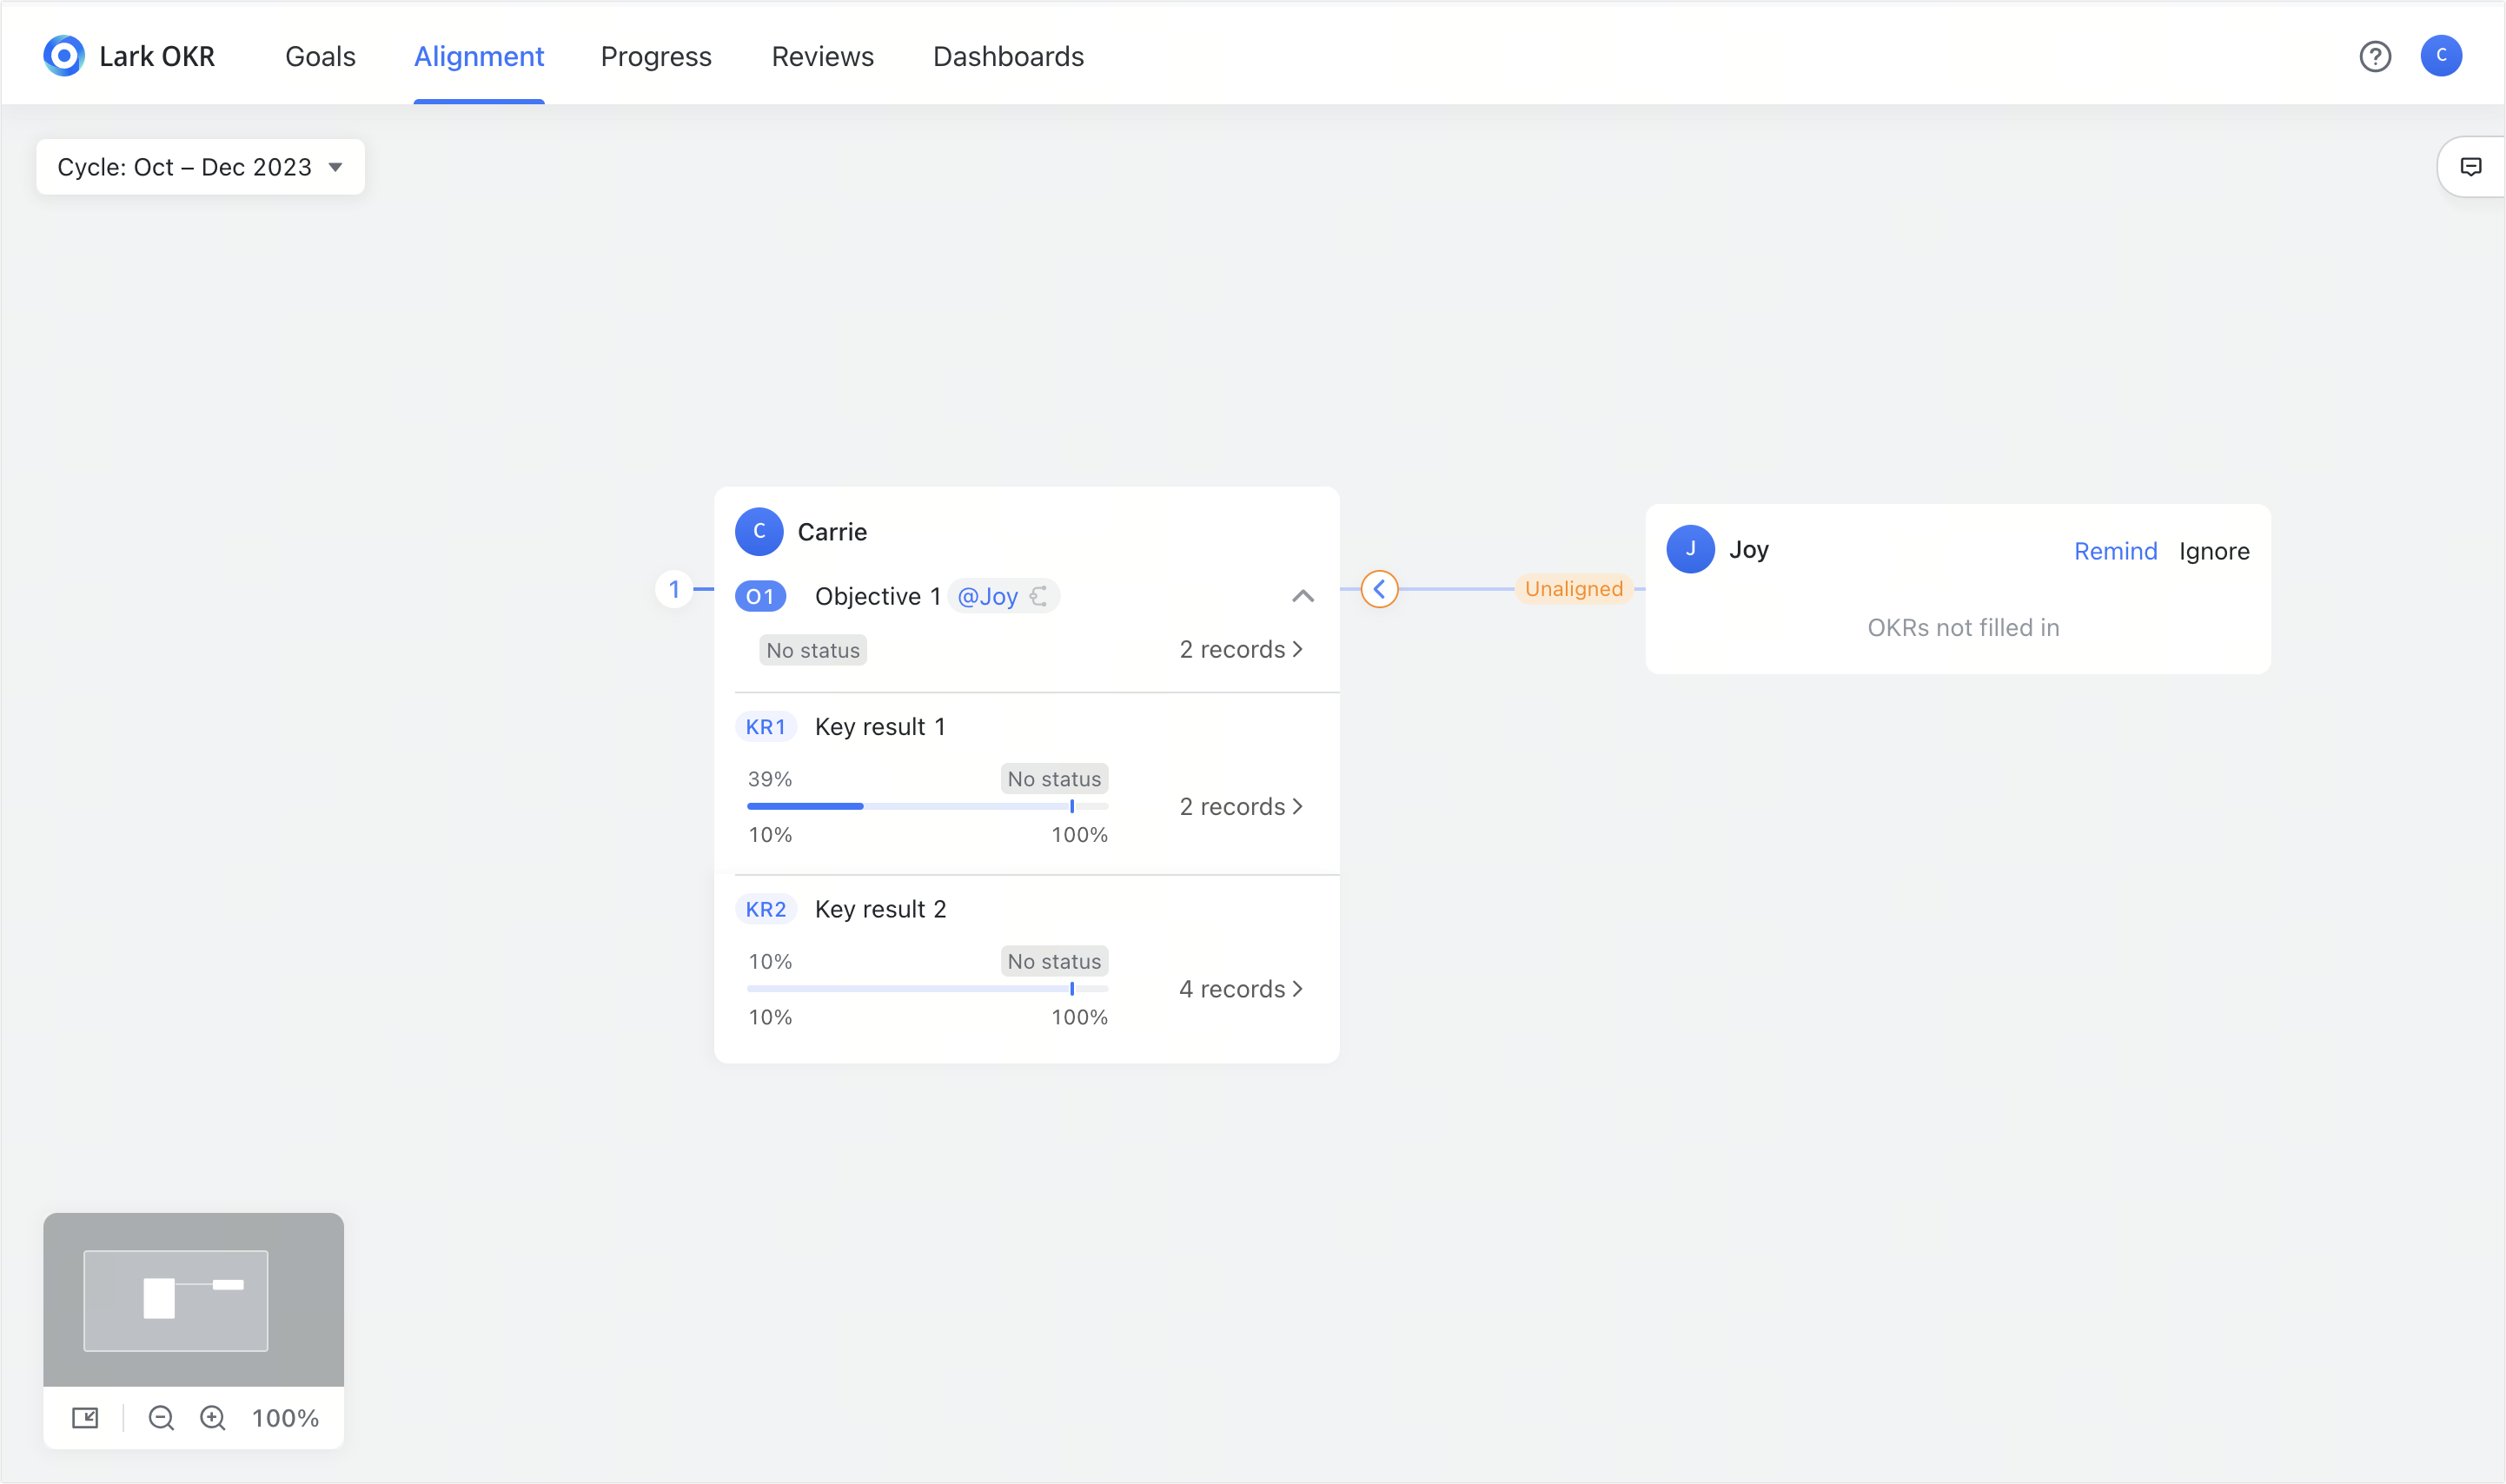
Task: Open the comments panel icon on the right edge
Action: click(2471, 166)
